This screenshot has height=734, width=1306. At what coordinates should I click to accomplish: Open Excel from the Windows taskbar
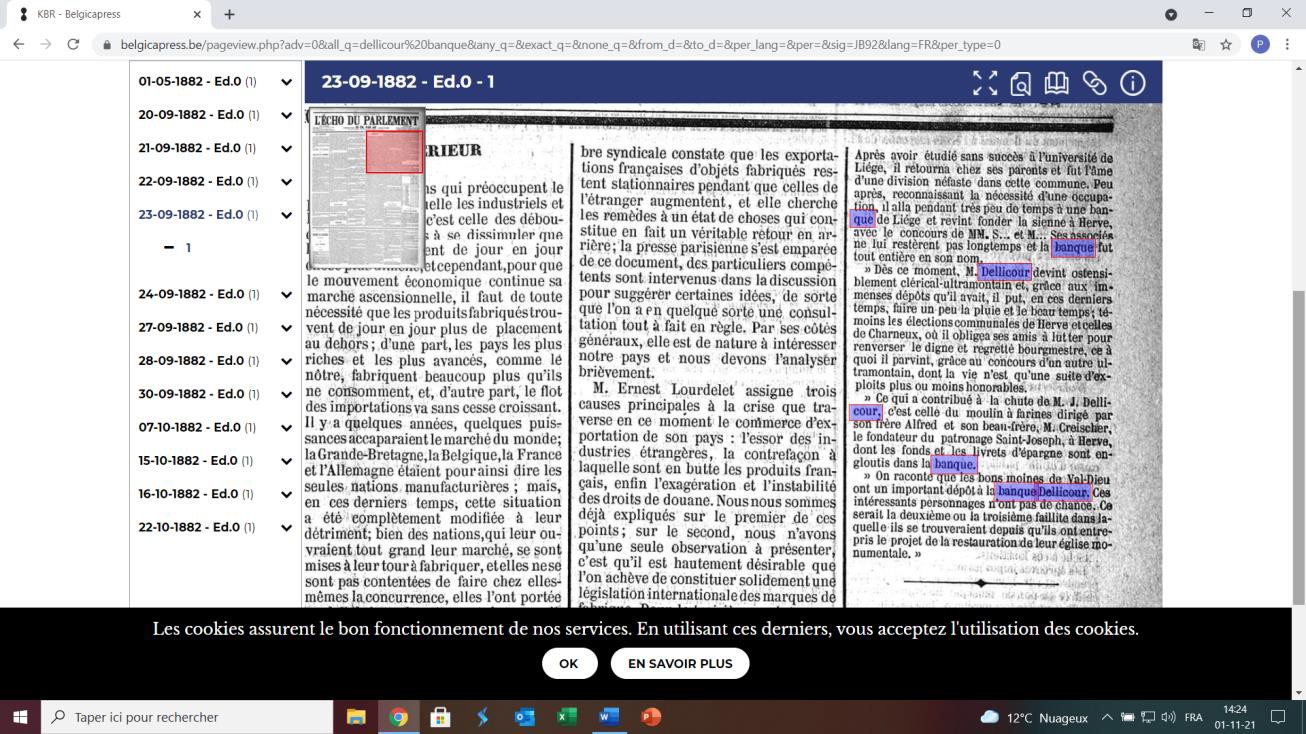click(567, 717)
